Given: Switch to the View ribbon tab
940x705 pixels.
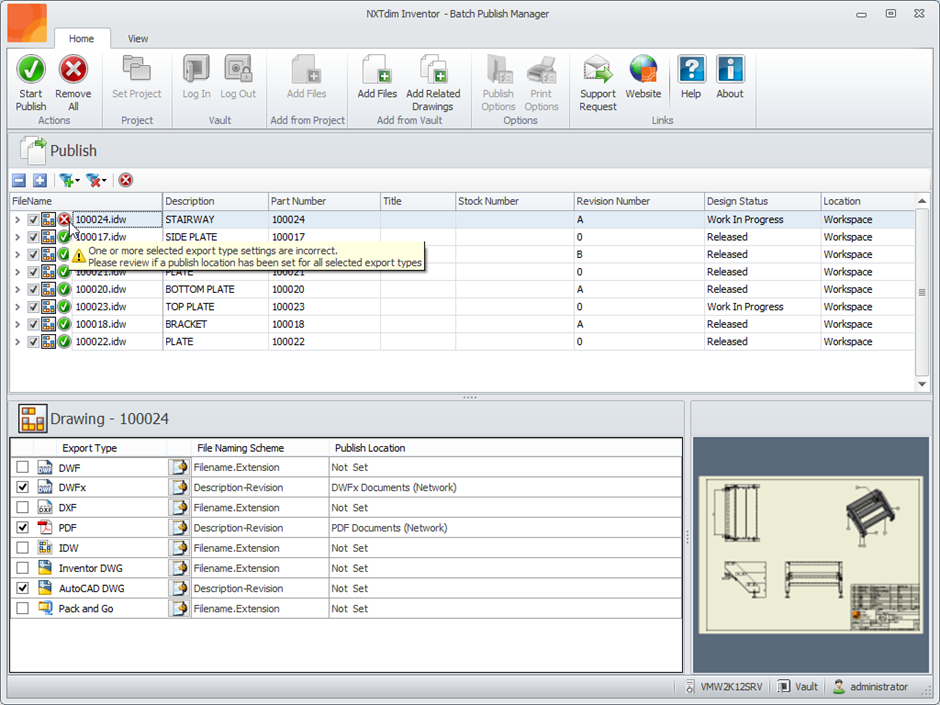Looking at the screenshot, I should (x=138, y=38).
